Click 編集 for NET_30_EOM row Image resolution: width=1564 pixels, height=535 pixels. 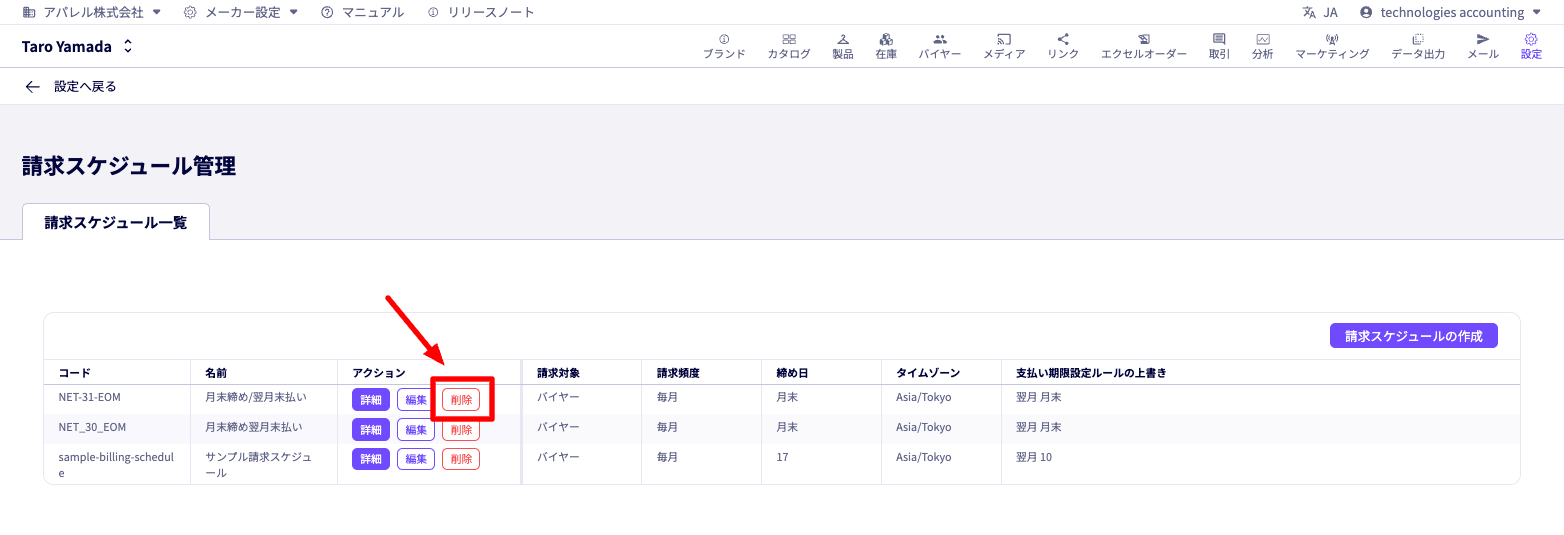click(x=416, y=430)
